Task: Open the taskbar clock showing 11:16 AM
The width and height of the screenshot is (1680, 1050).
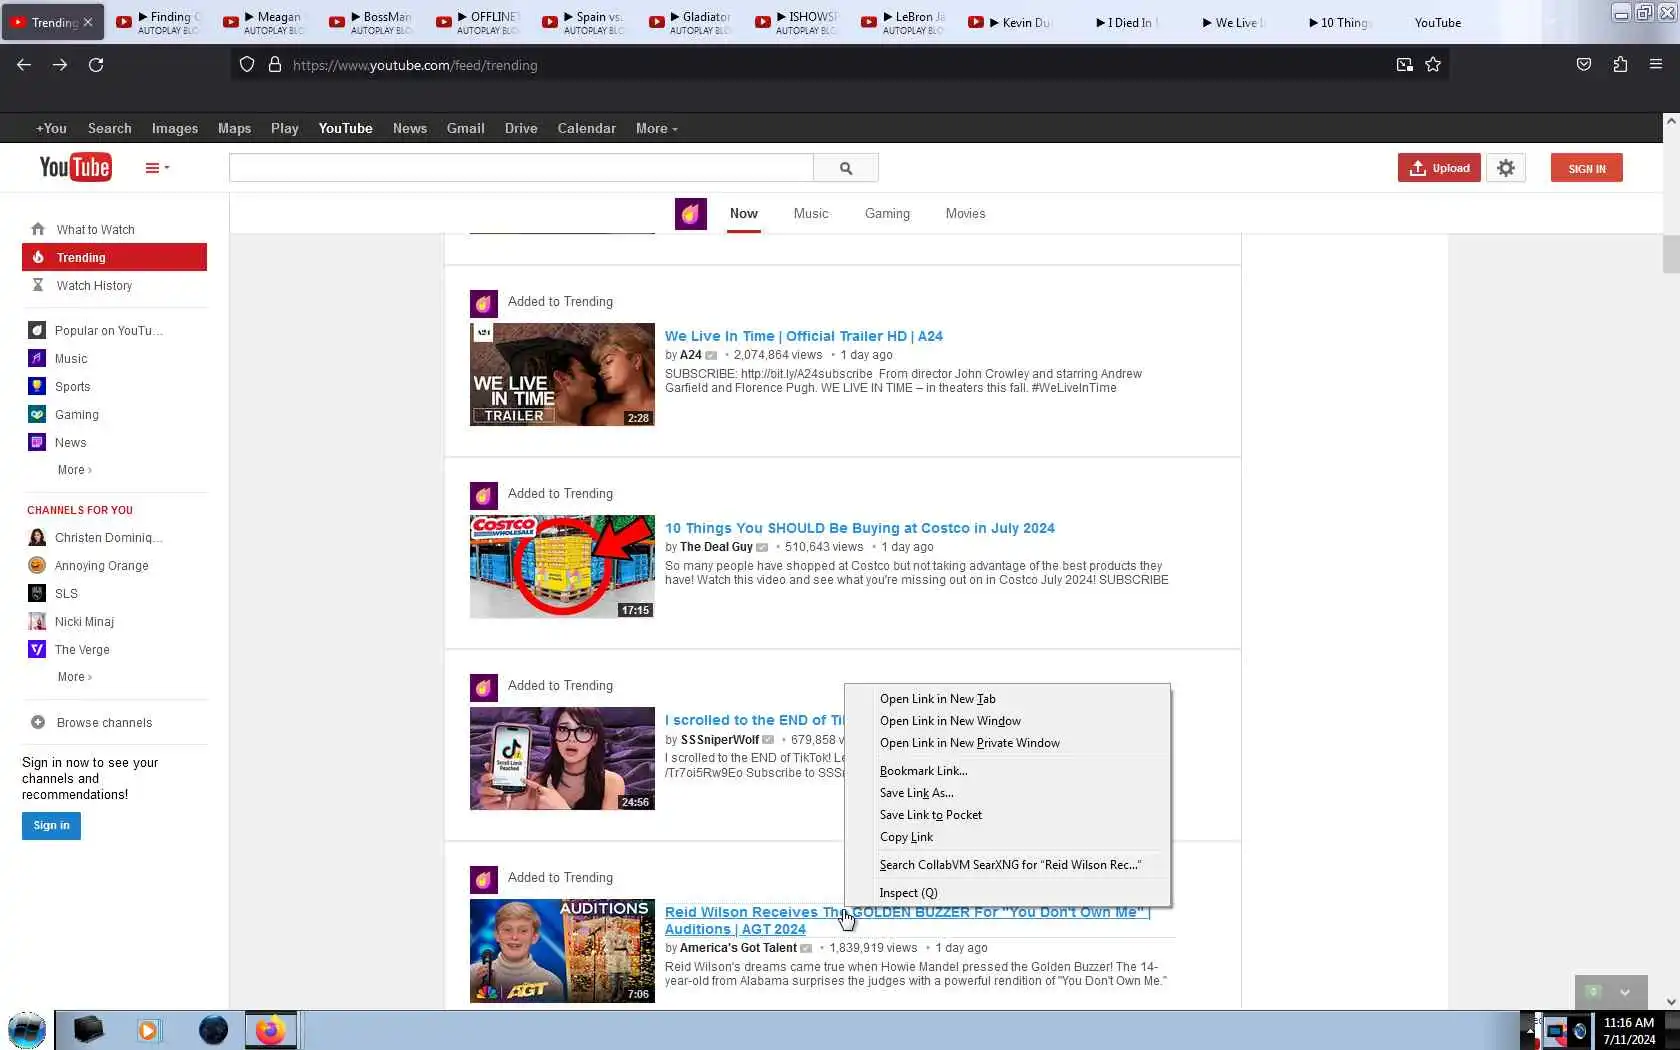Action: tap(1629, 1031)
